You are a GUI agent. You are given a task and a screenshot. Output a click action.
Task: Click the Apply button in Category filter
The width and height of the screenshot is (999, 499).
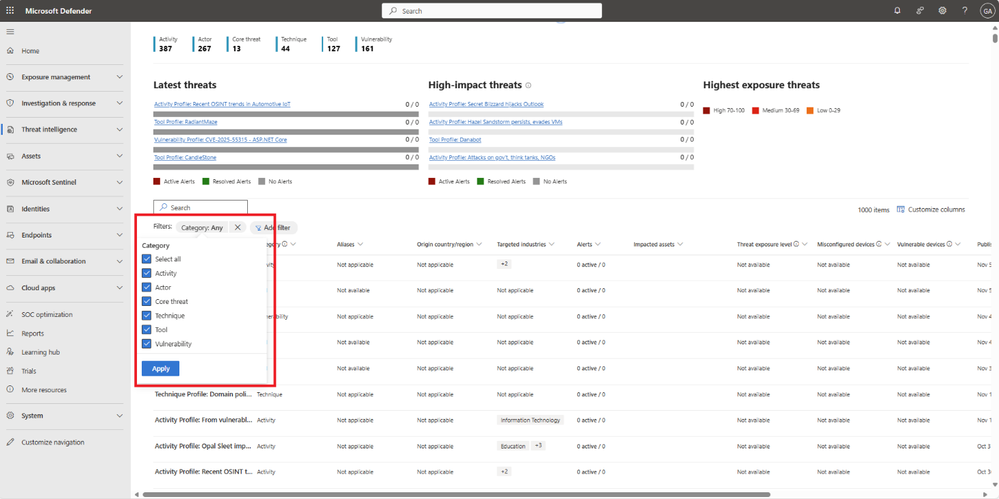[x=161, y=368]
